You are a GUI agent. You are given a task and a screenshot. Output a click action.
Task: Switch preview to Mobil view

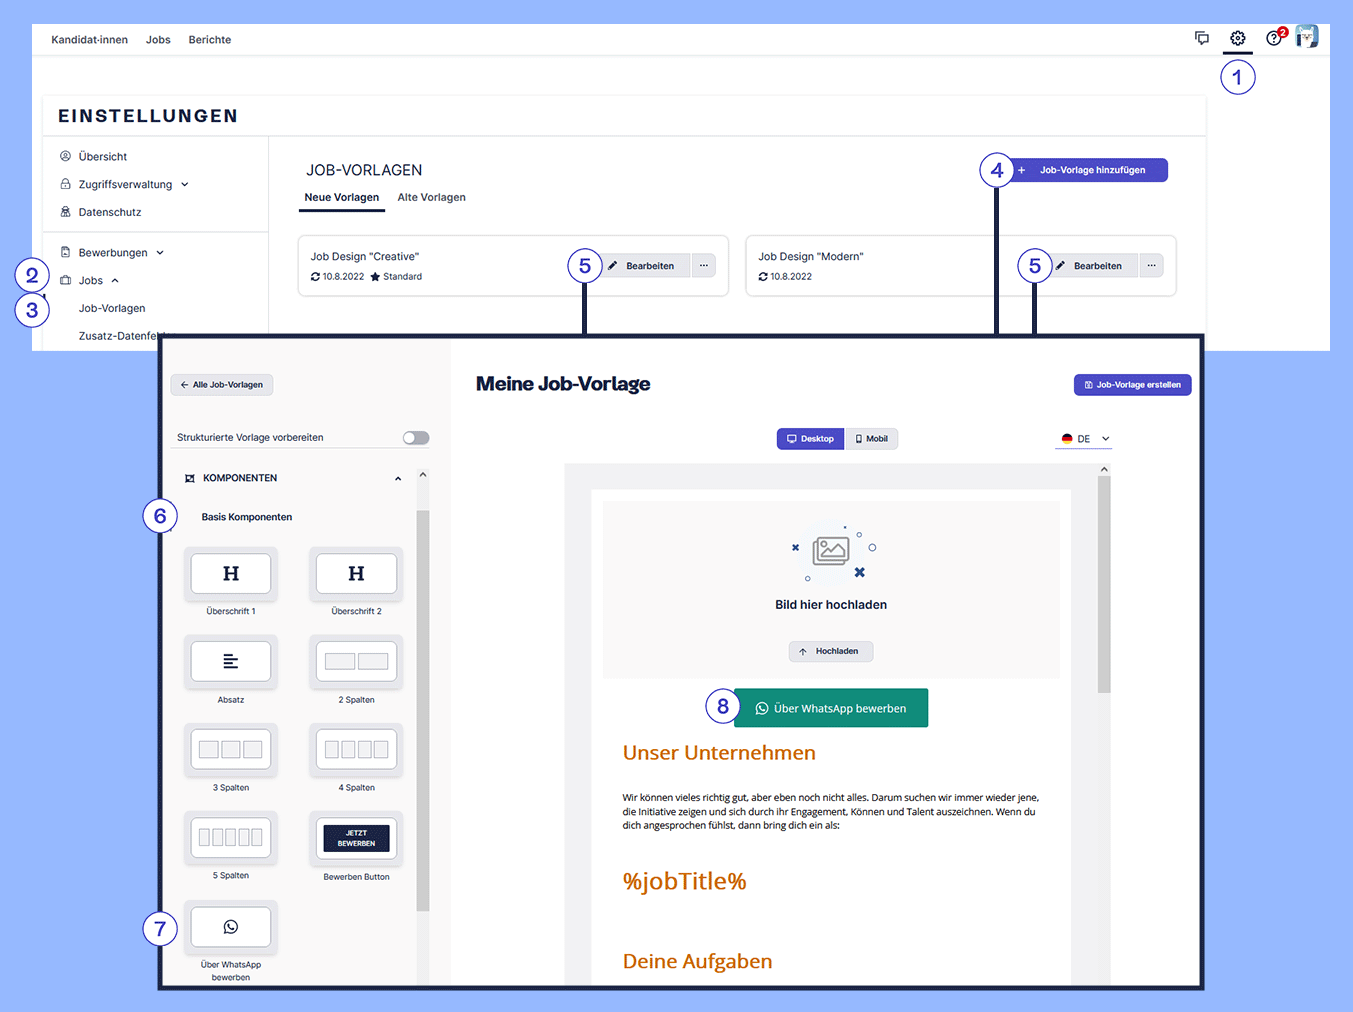point(872,439)
